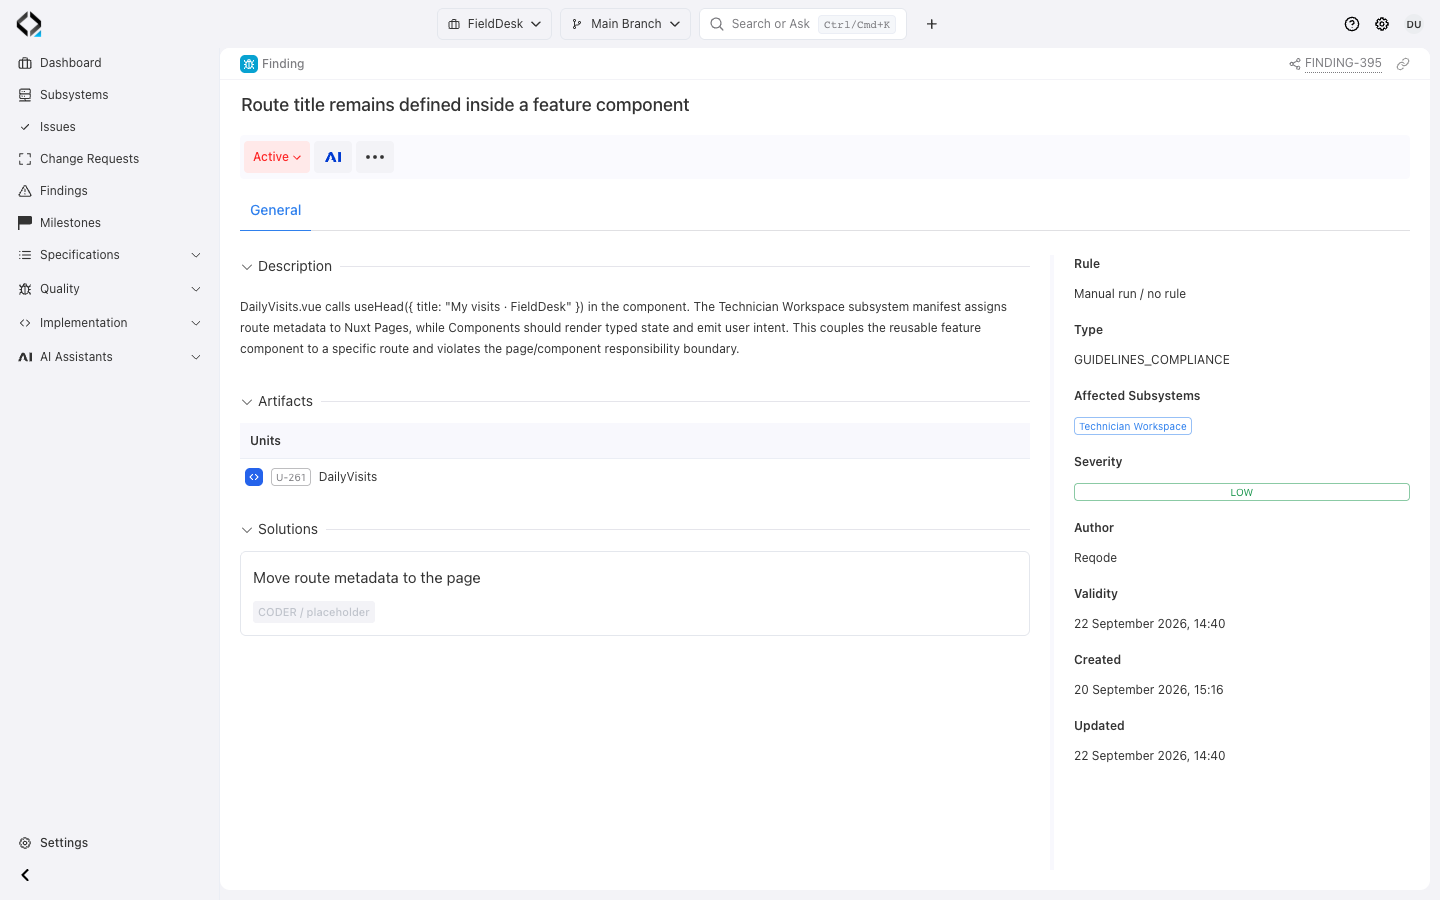
Task: Open the DU user avatar menu
Action: click(1414, 24)
